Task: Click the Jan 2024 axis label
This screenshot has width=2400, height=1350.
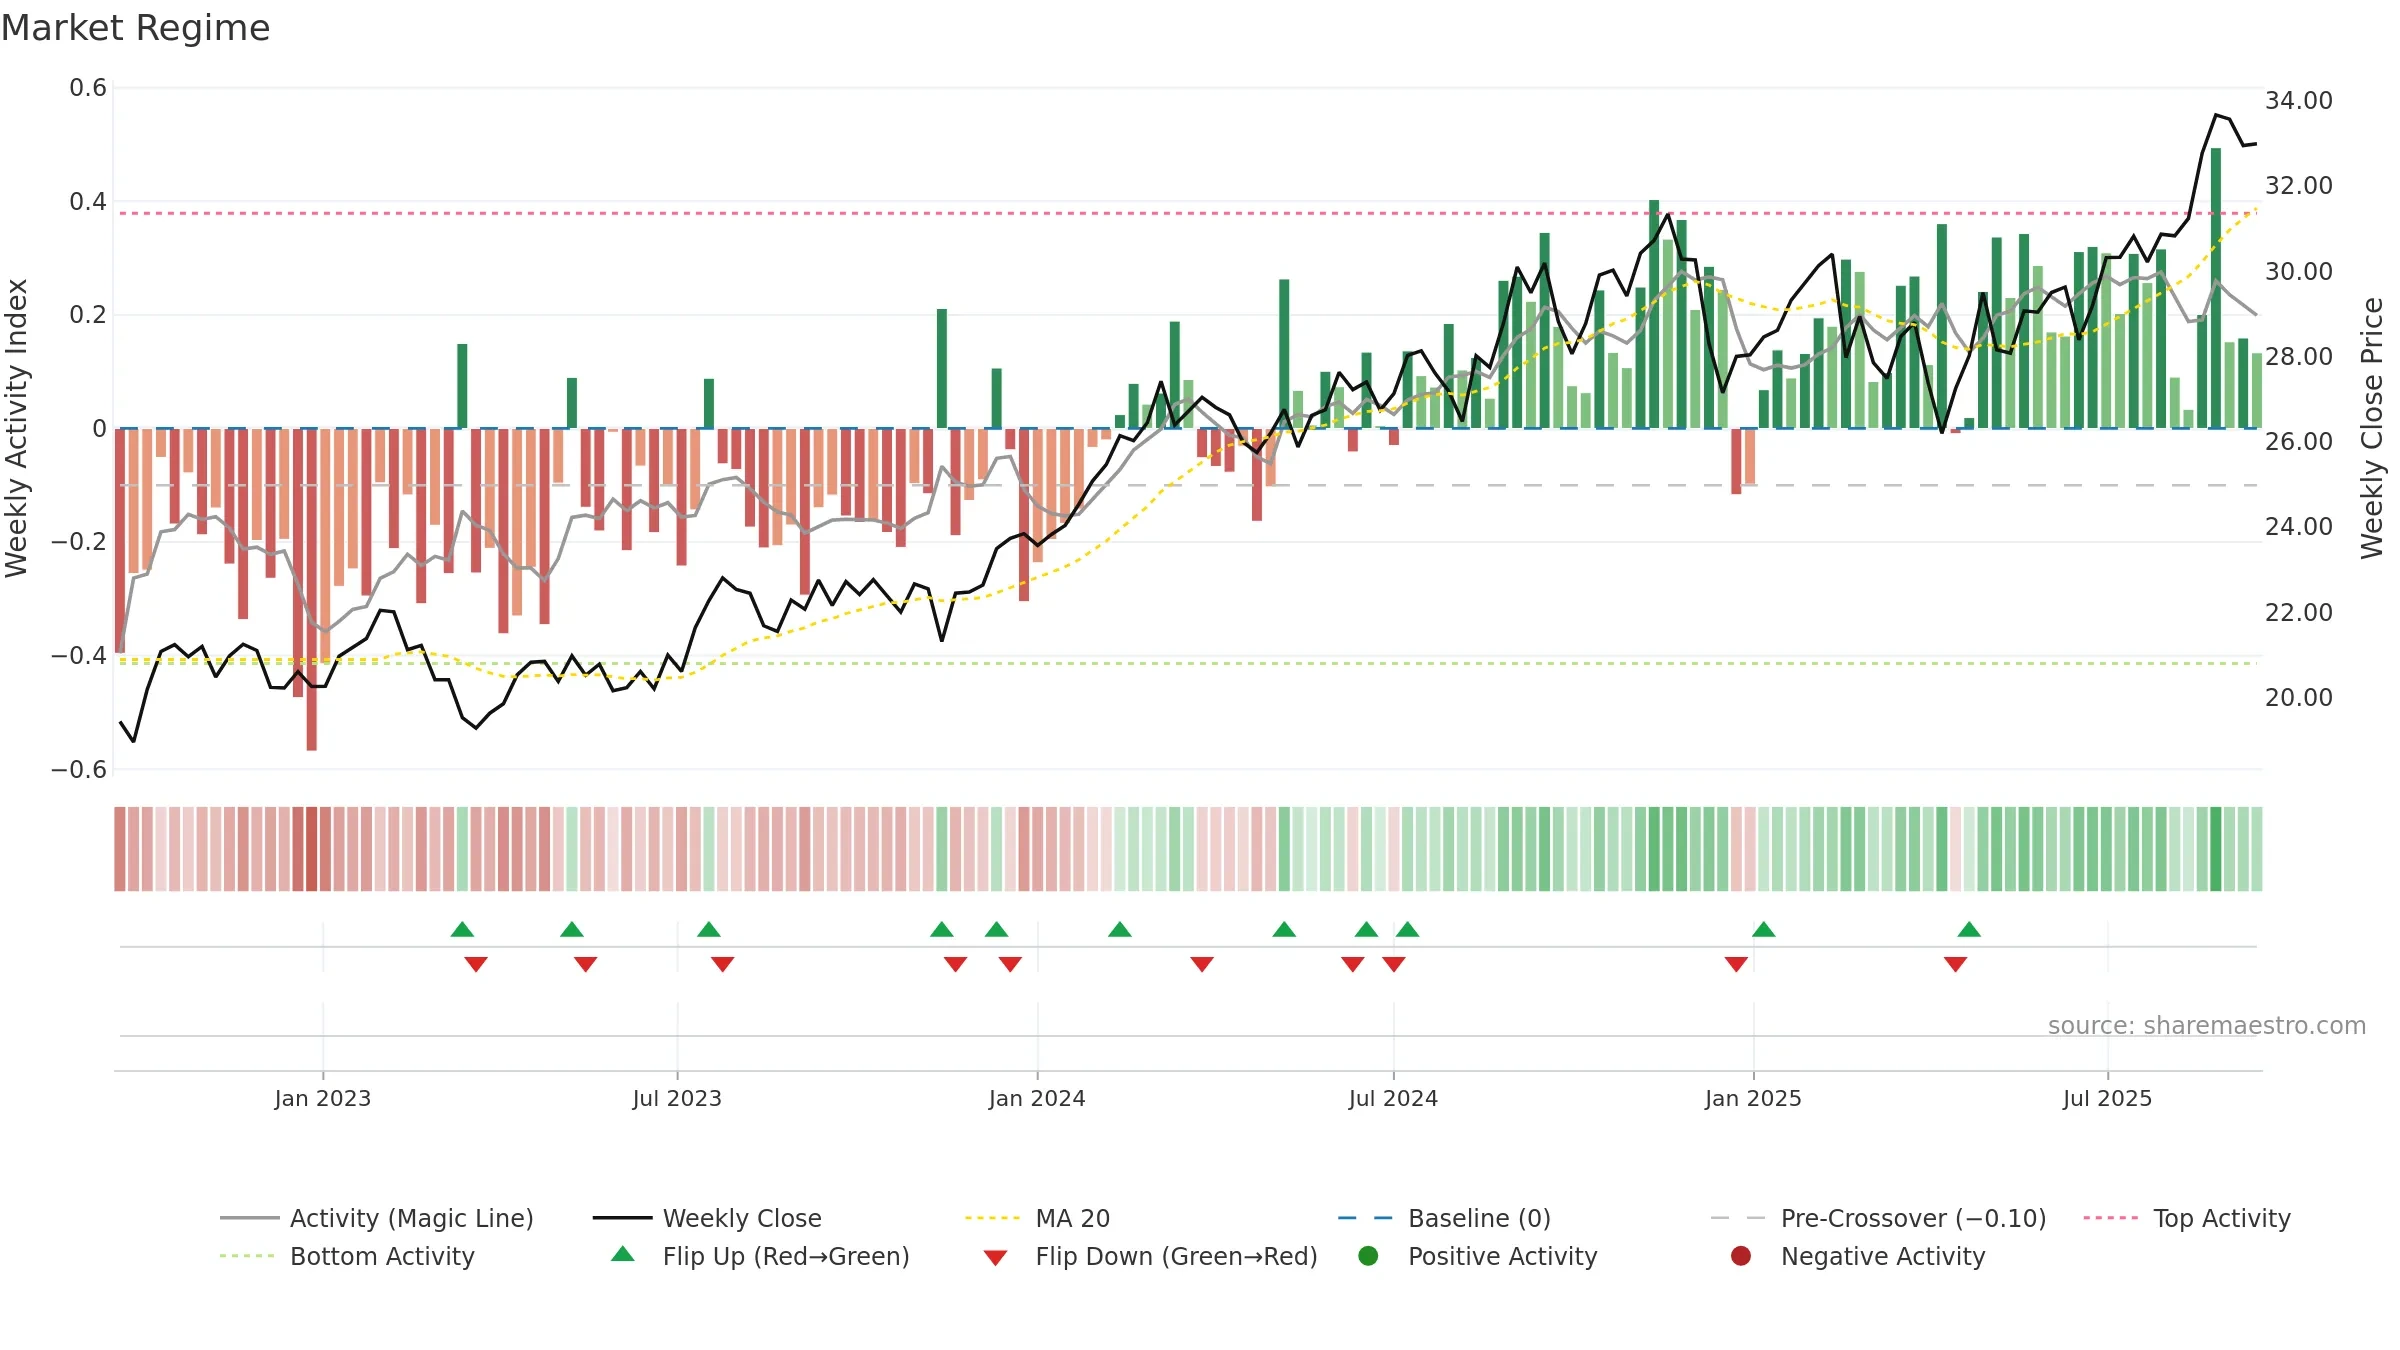Action: click(1037, 1098)
